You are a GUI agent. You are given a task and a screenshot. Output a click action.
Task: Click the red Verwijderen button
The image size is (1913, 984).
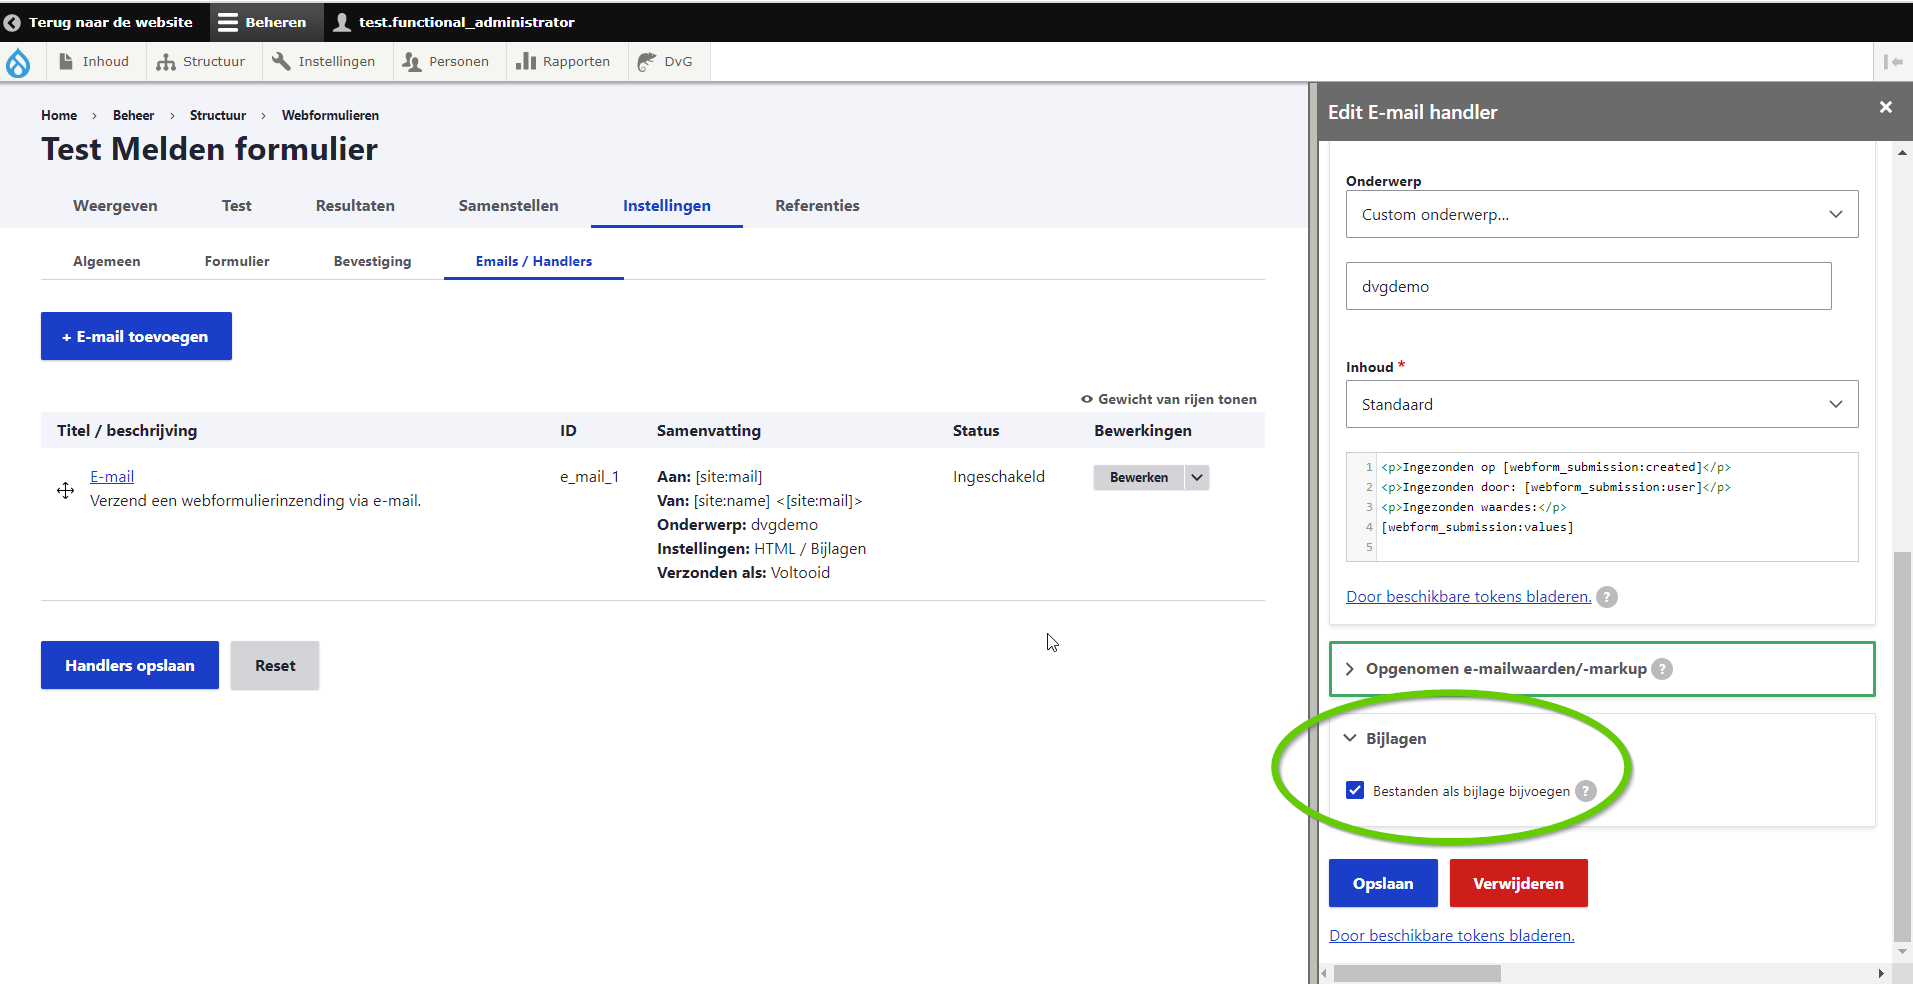[1517, 883]
